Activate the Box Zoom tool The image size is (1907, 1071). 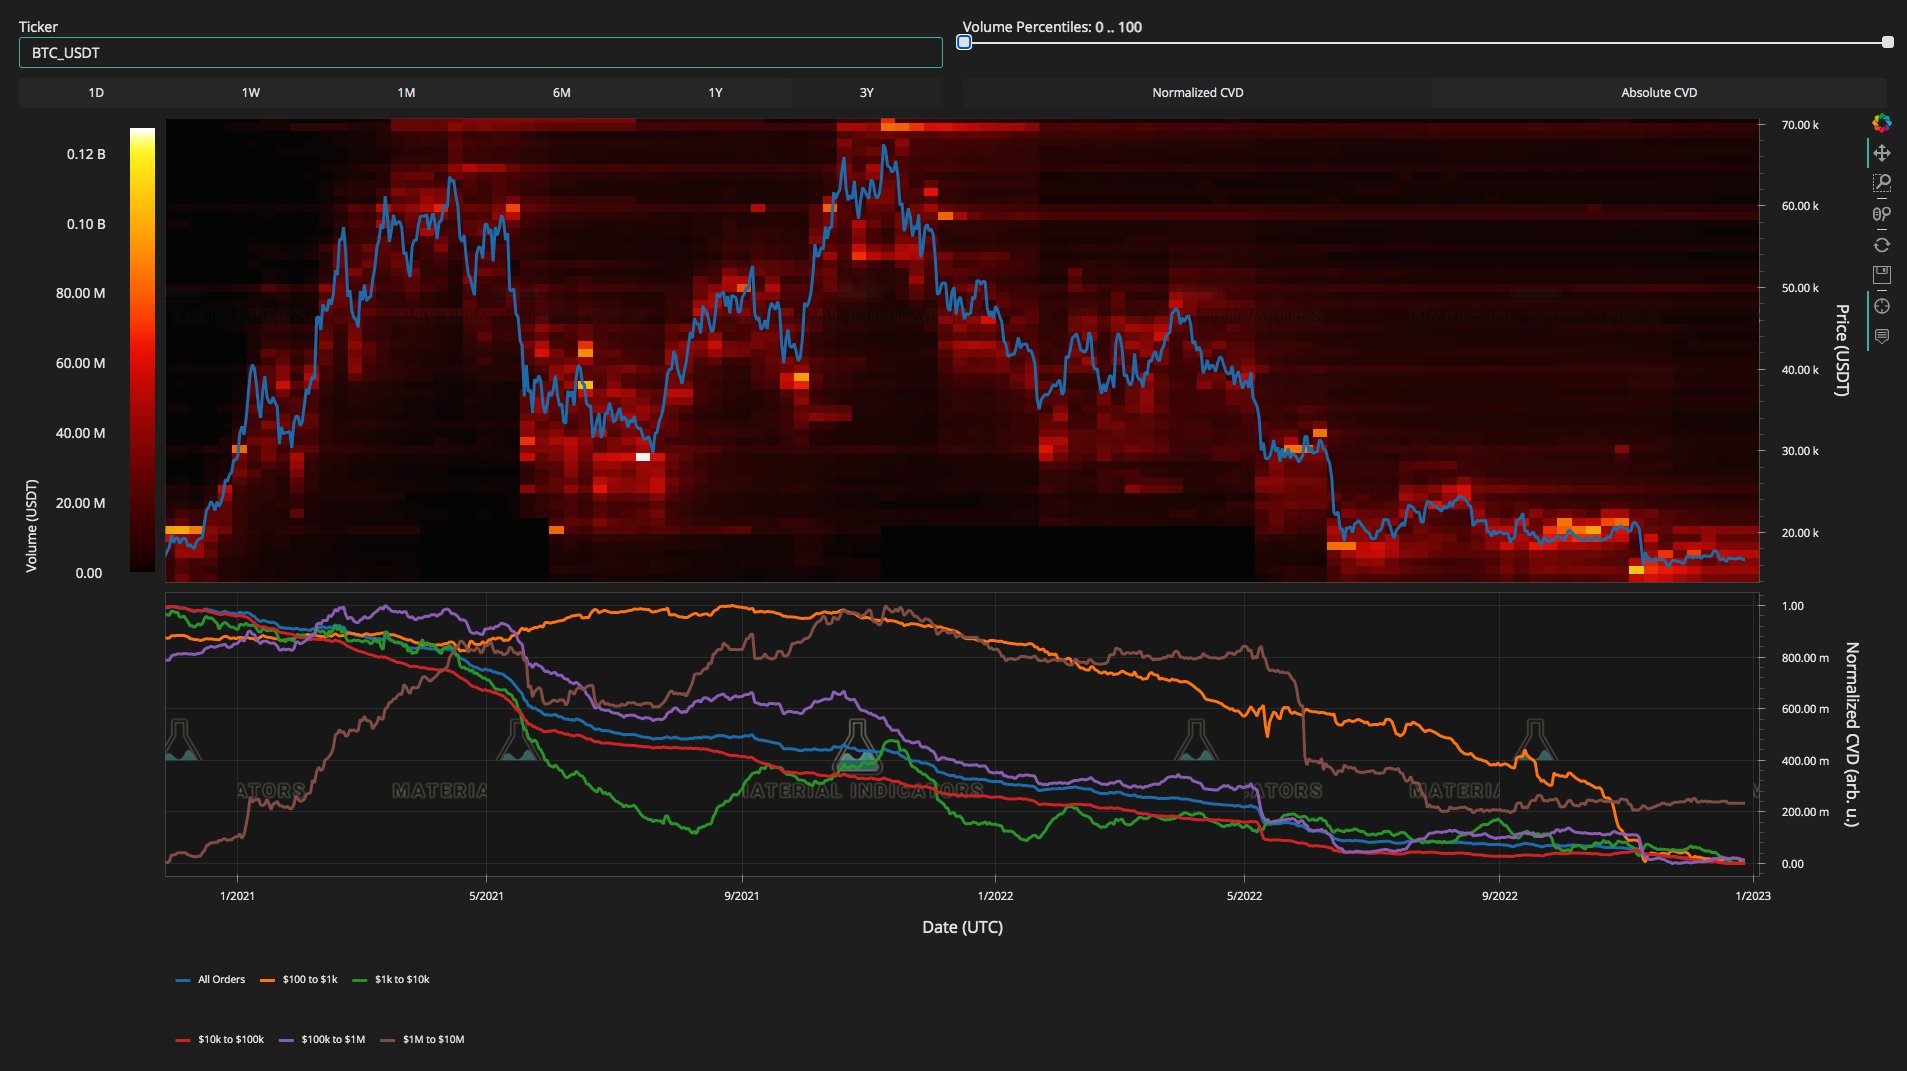pos(1881,183)
